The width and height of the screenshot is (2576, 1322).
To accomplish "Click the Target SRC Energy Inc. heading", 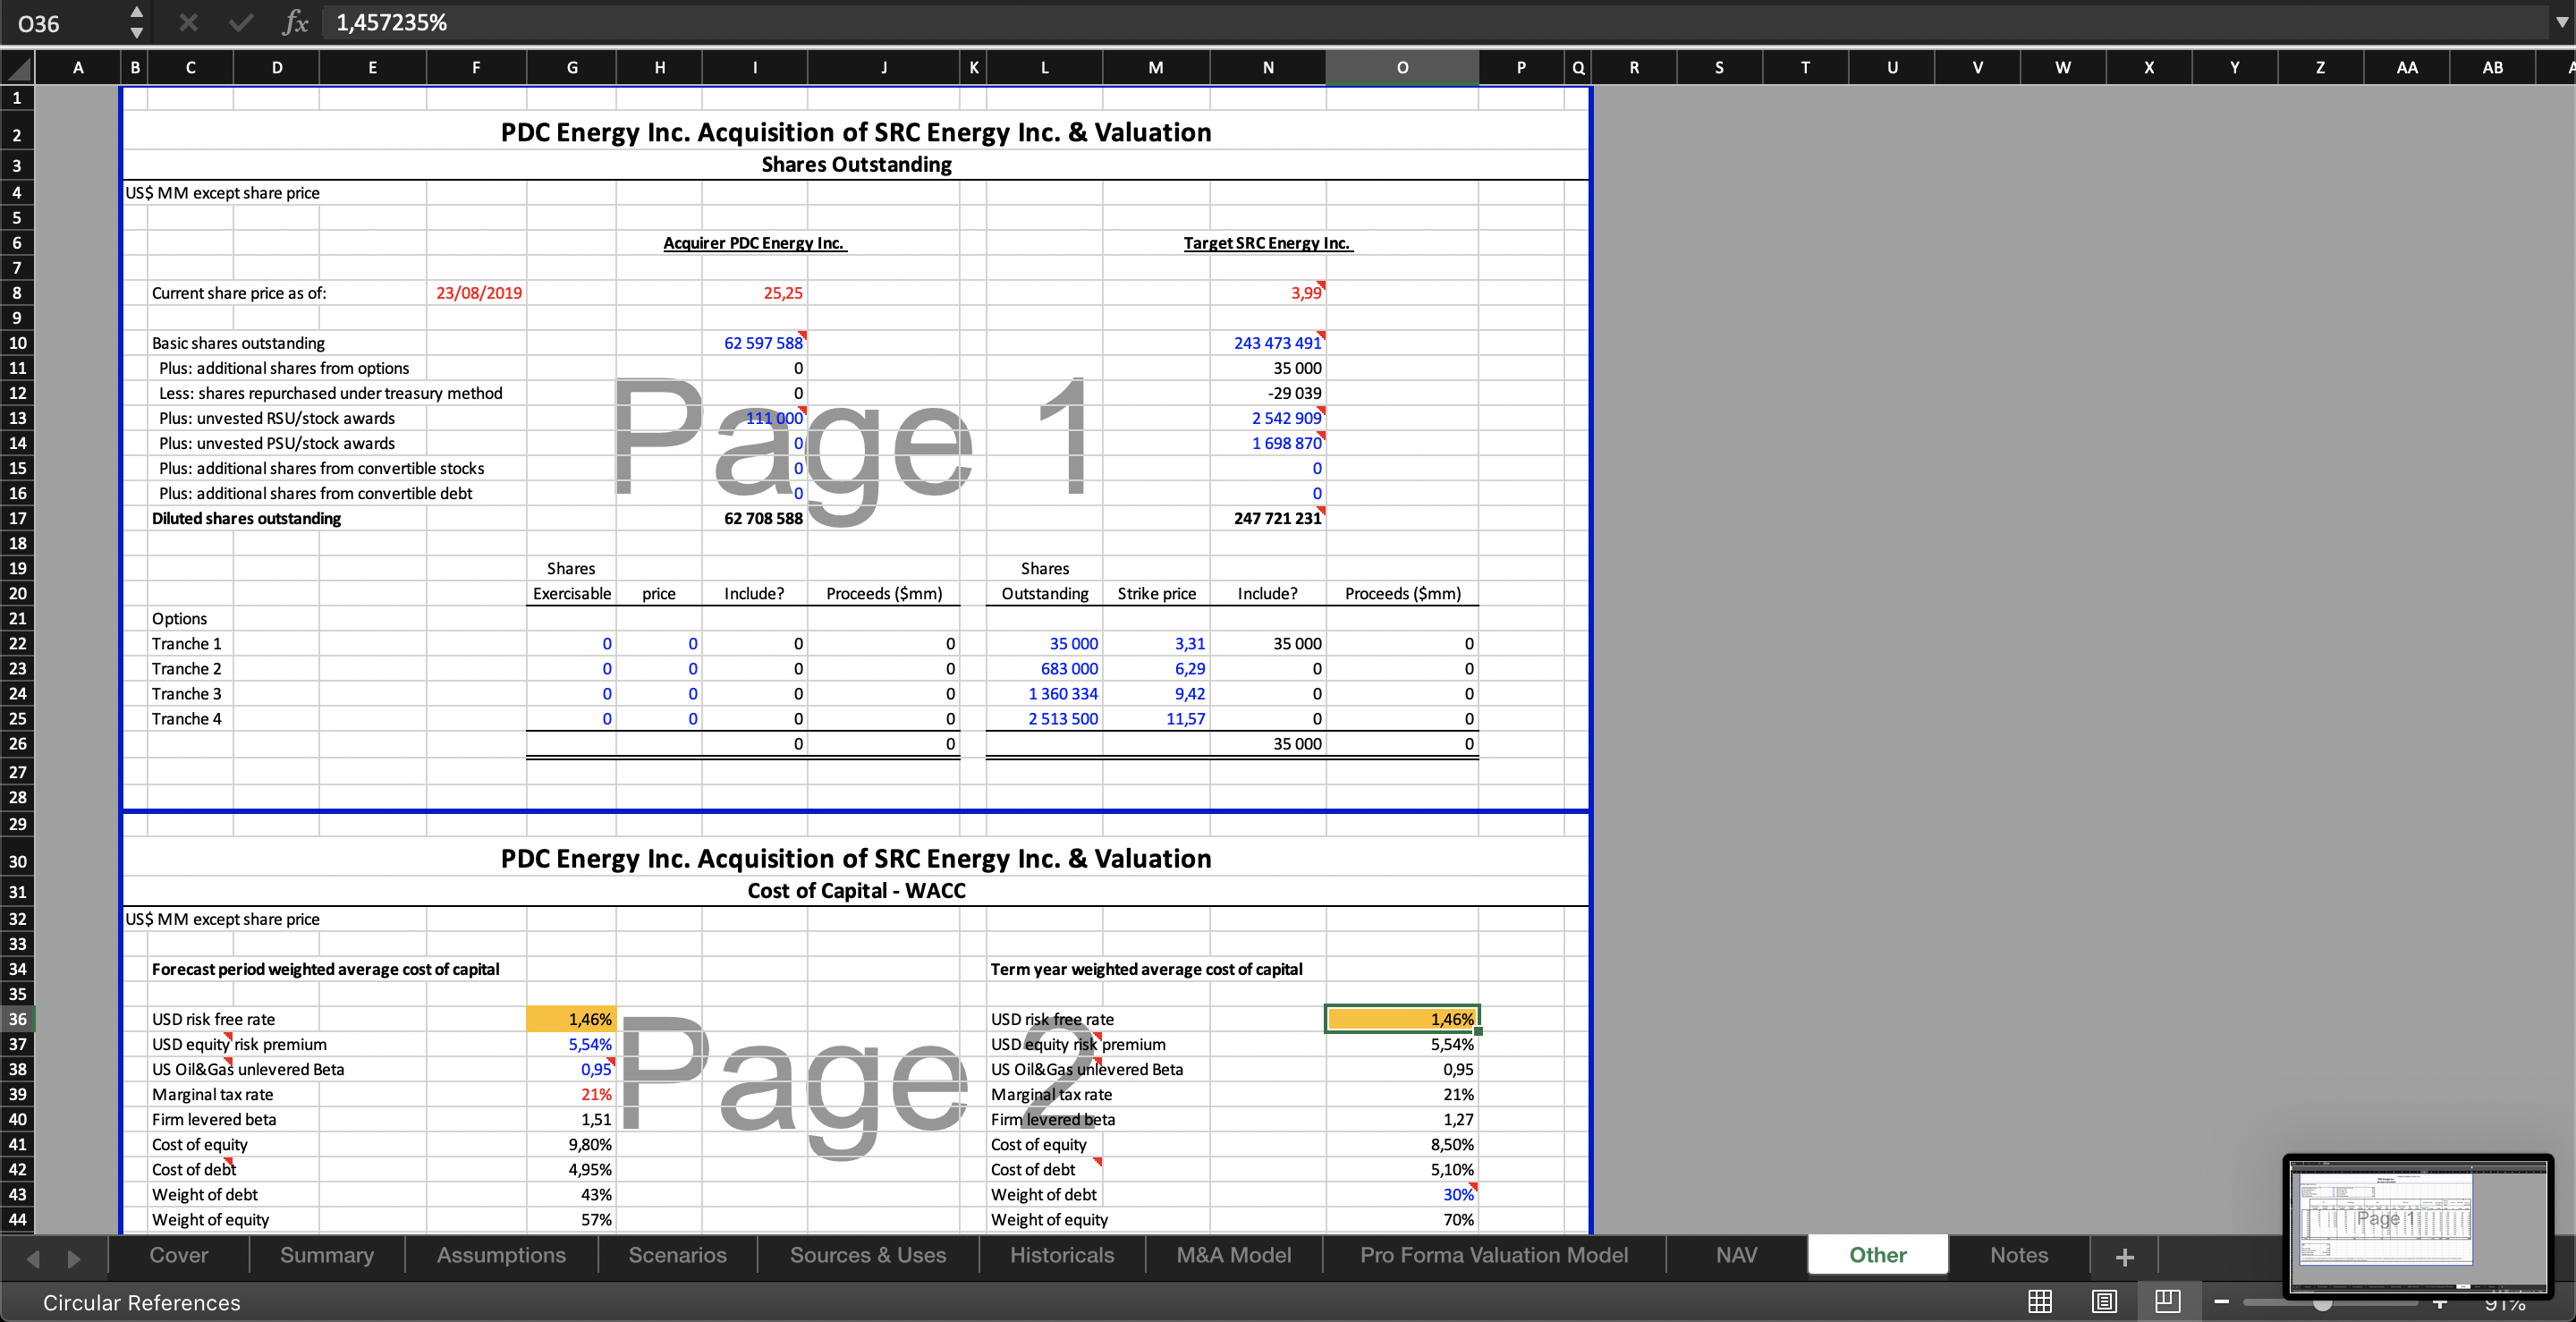I will pyautogui.click(x=1268, y=243).
